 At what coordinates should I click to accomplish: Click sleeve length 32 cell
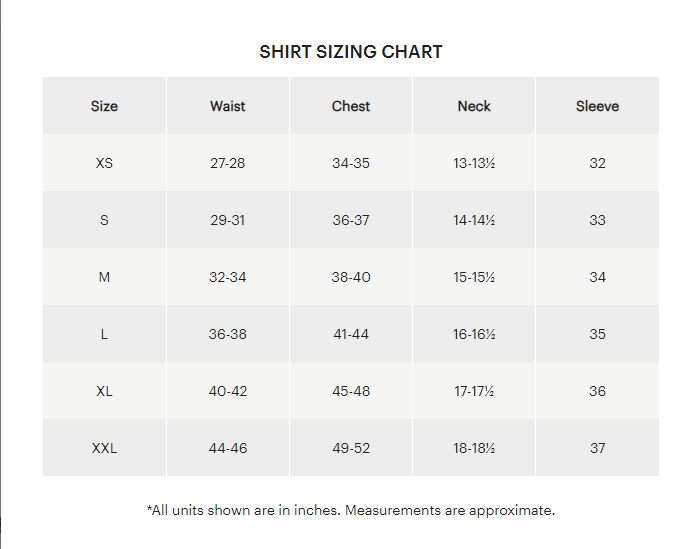(x=597, y=163)
